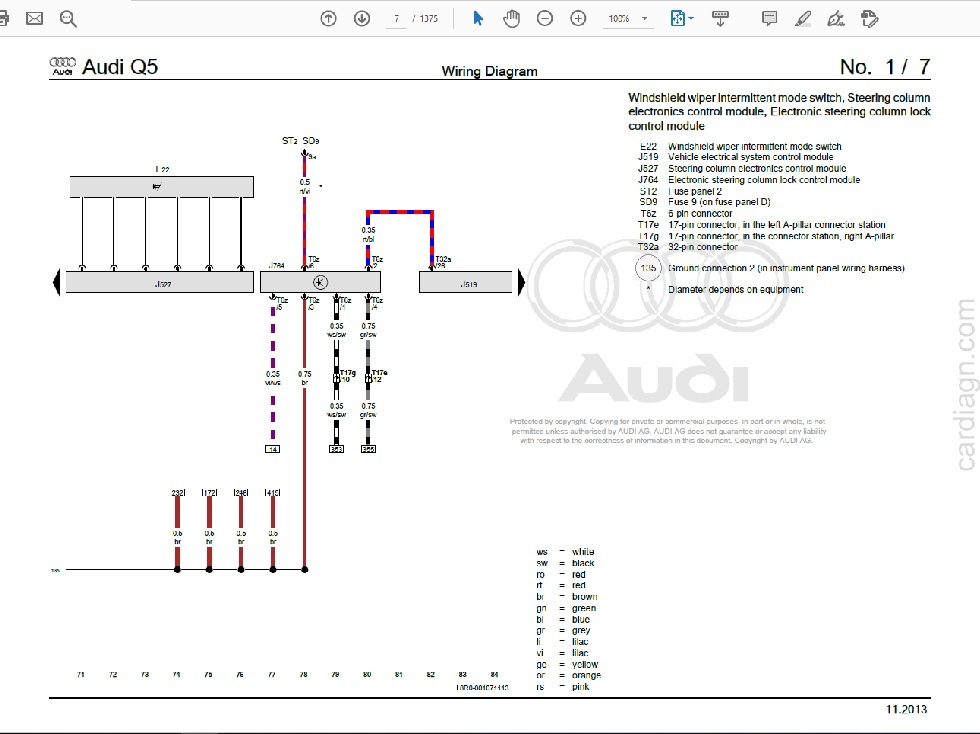Click the 'No. 1 / 7' page label

tap(885, 67)
